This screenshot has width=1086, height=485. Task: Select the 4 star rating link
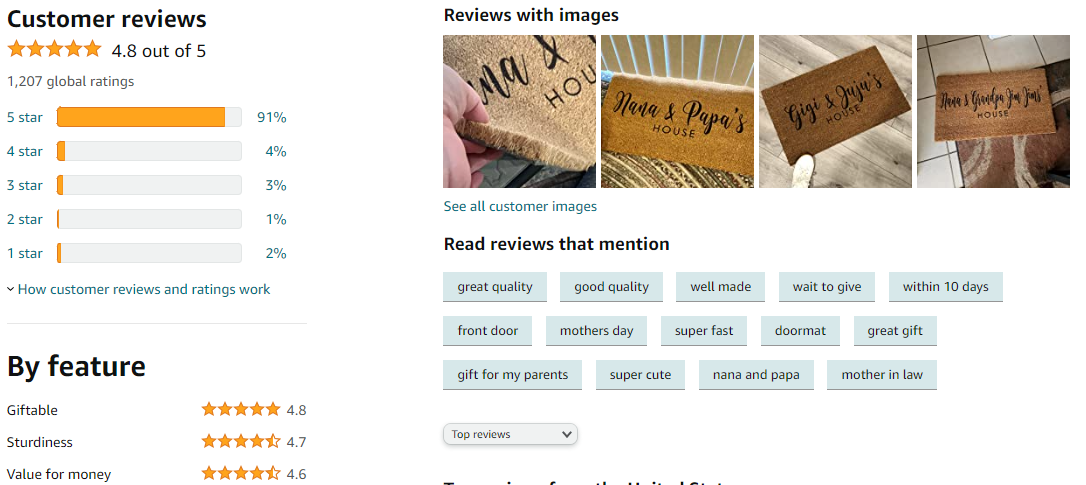(x=25, y=151)
